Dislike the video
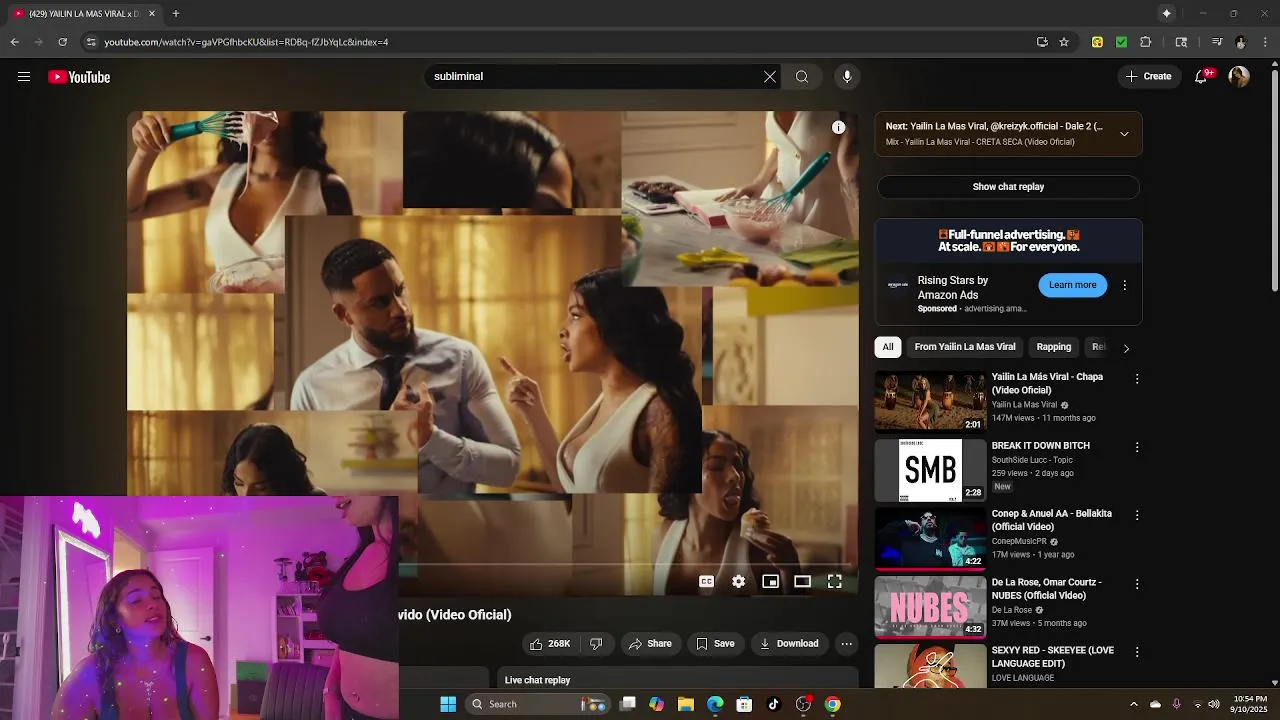This screenshot has height=720, width=1280. (x=596, y=644)
